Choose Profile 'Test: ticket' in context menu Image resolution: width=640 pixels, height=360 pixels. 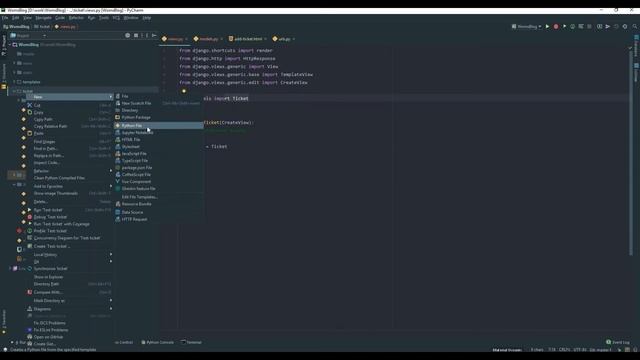pos(69,231)
